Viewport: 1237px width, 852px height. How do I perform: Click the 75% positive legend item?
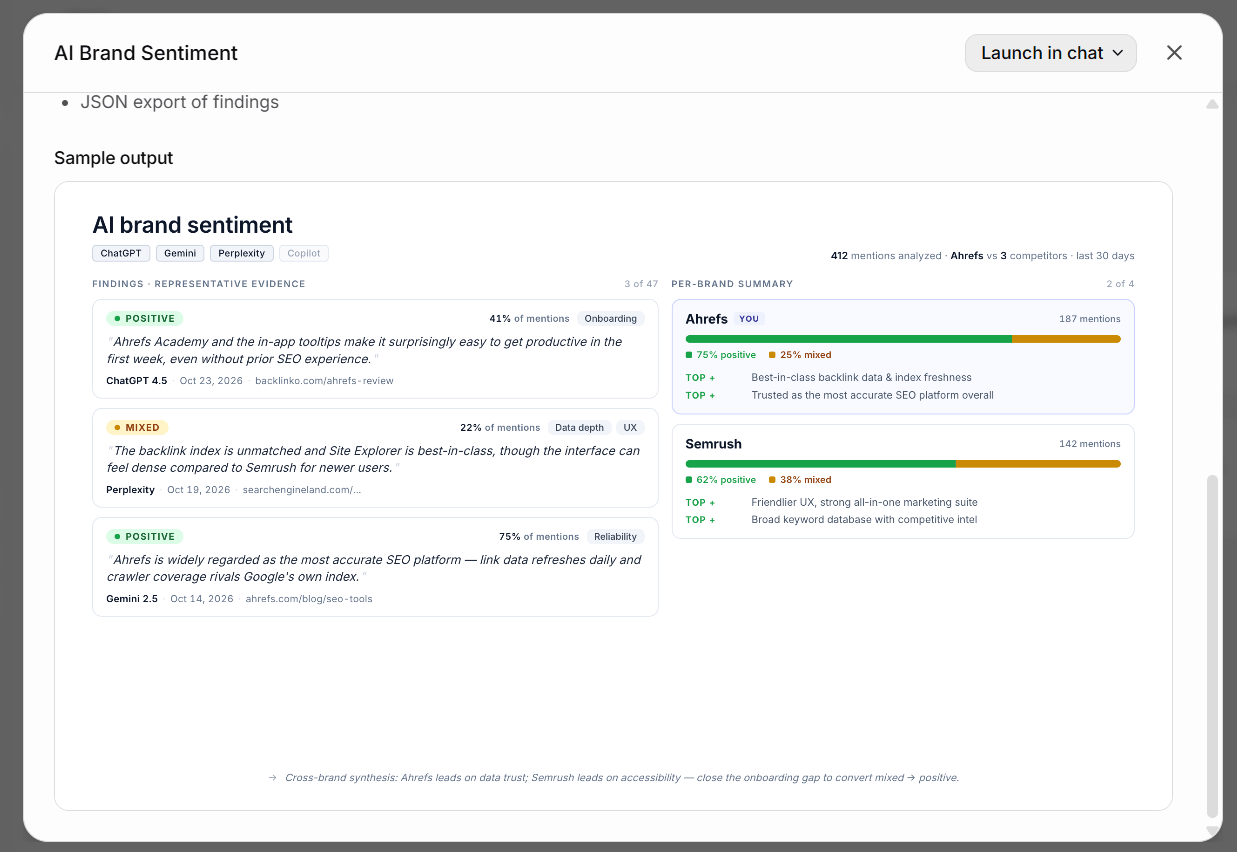[721, 355]
